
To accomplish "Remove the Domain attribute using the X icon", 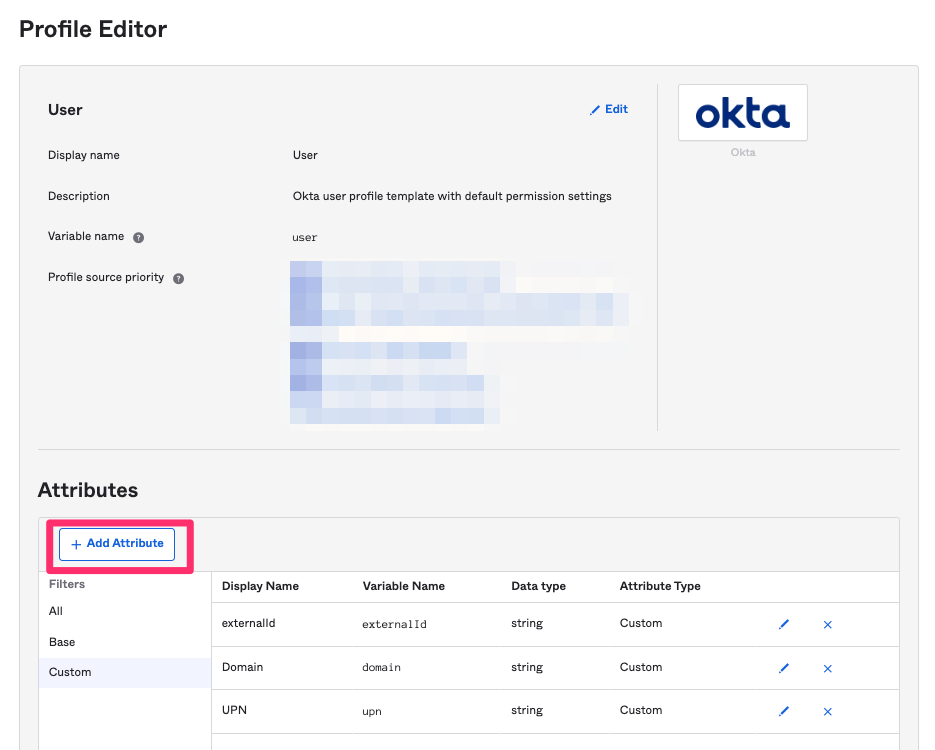I will tap(827, 668).
